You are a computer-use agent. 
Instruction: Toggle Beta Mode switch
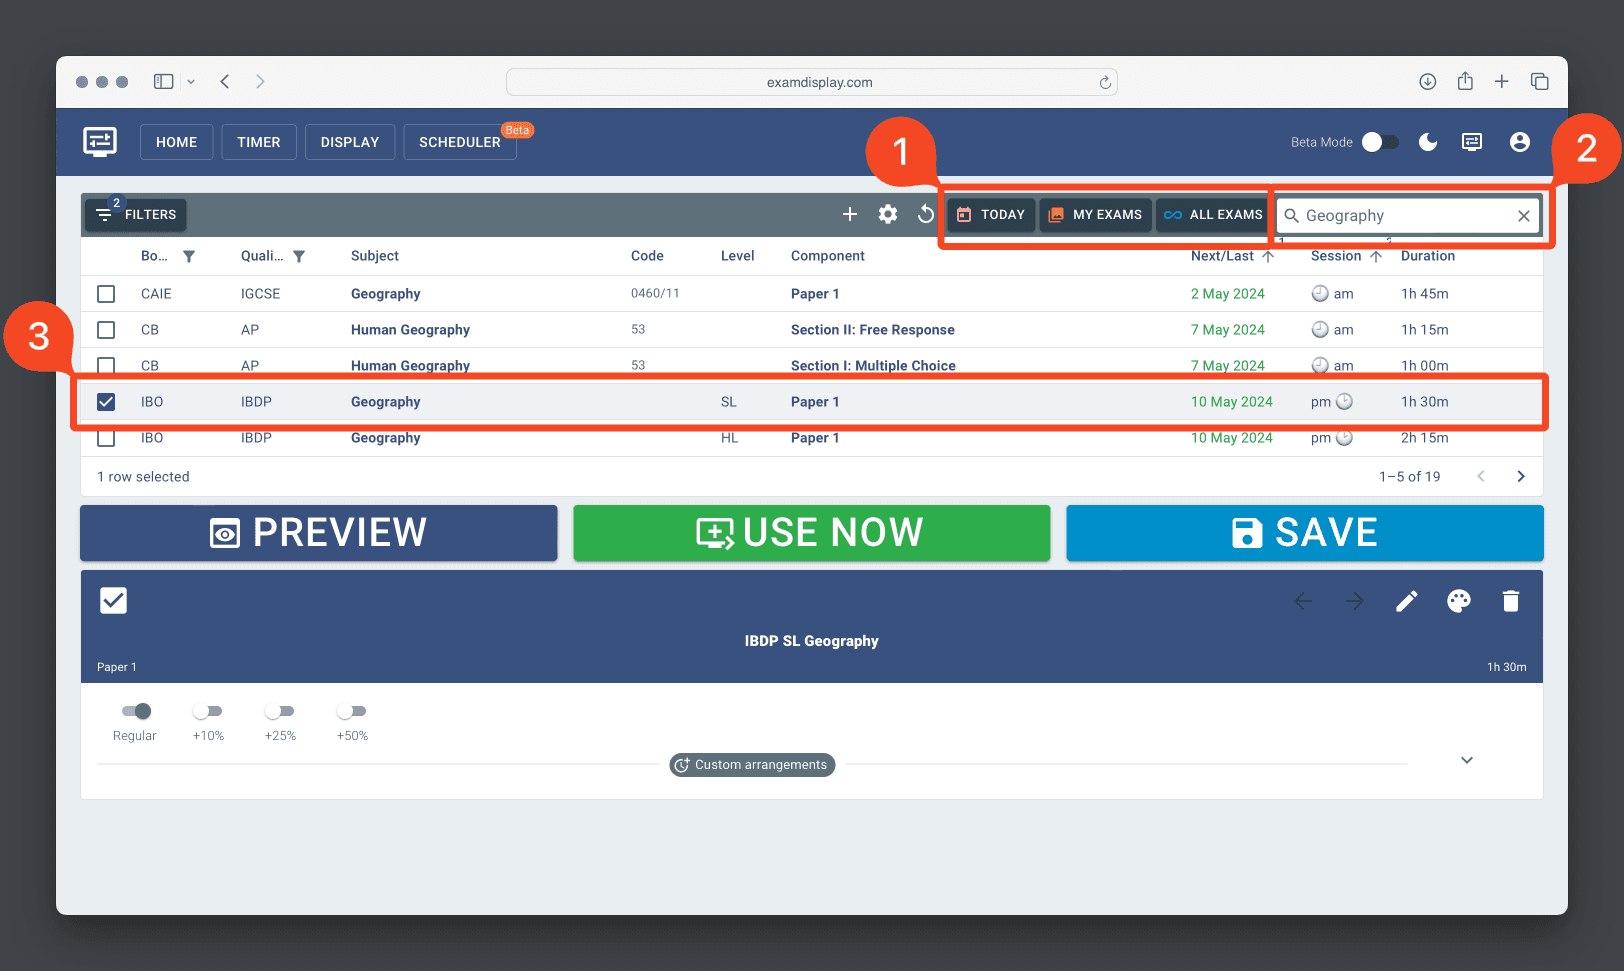(x=1380, y=142)
